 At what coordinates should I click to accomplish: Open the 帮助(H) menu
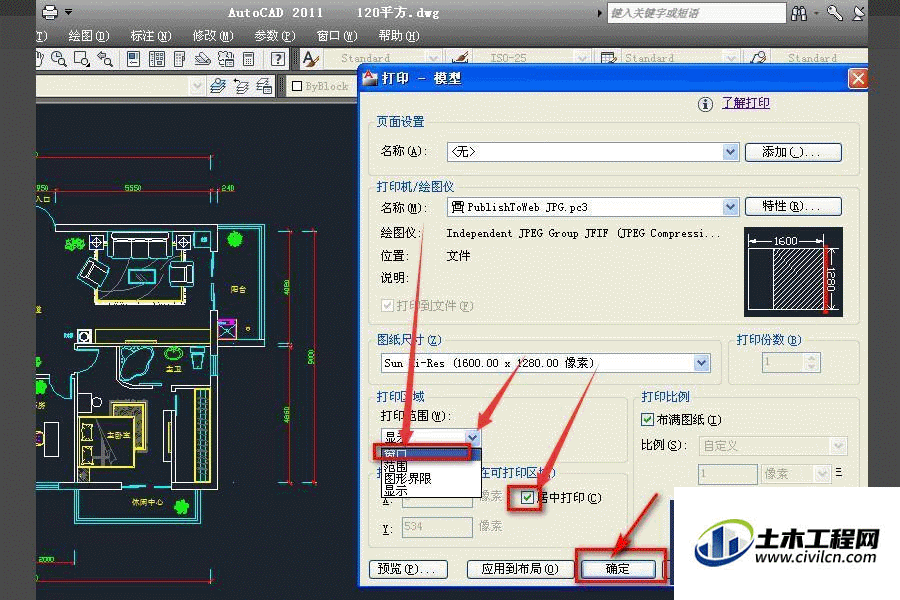point(399,36)
